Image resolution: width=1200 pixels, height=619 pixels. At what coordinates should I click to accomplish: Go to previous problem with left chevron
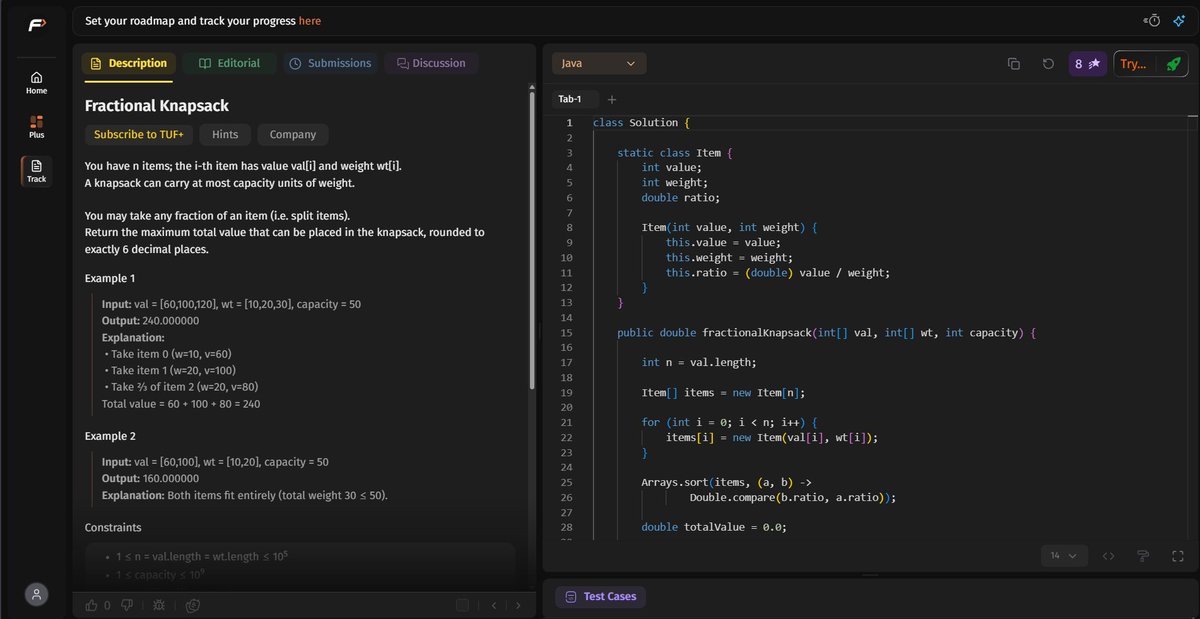[x=493, y=605]
